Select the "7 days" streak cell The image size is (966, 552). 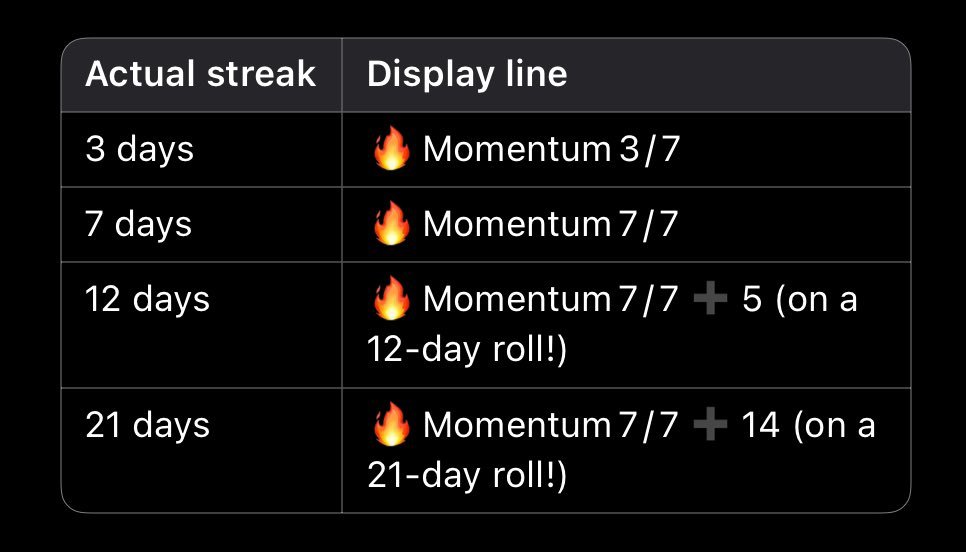pyautogui.click(x=139, y=224)
